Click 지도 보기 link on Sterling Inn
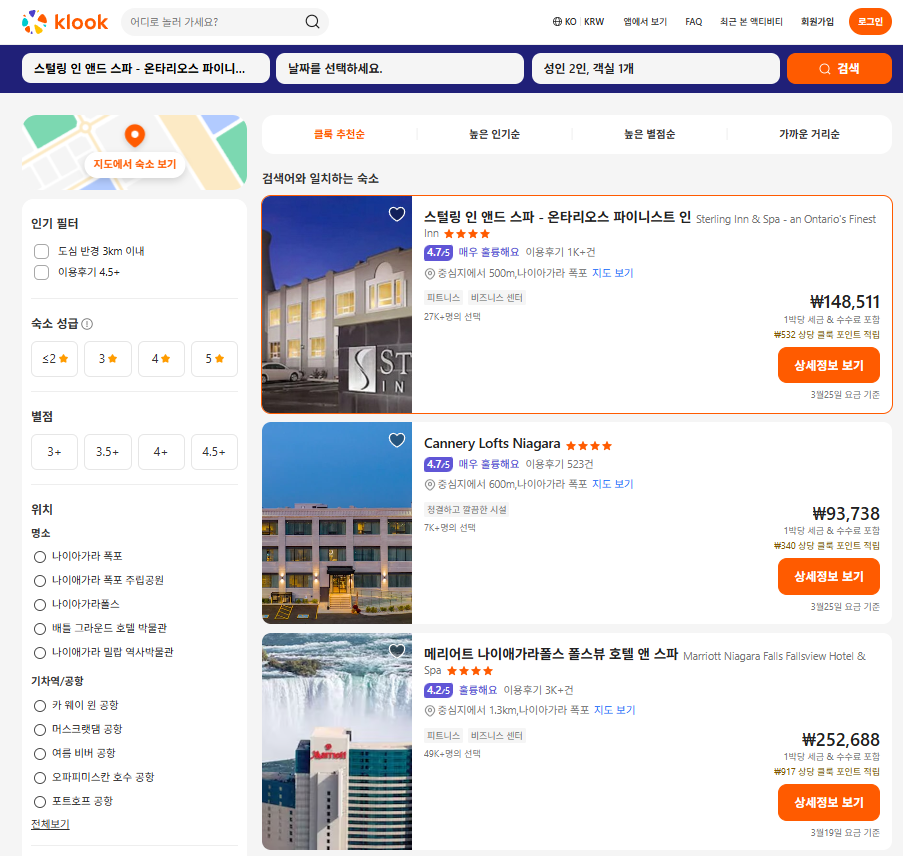Viewport: 903px width, 856px height. coord(613,274)
